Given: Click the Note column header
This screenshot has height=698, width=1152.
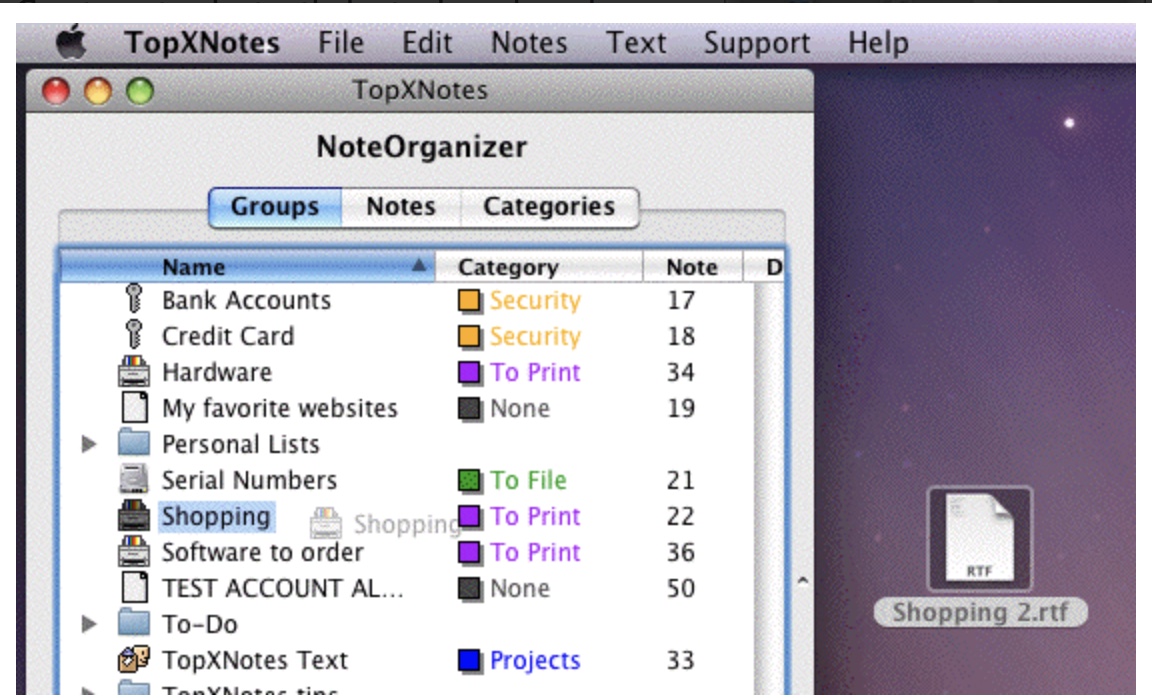Looking at the screenshot, I should point(692,267).
